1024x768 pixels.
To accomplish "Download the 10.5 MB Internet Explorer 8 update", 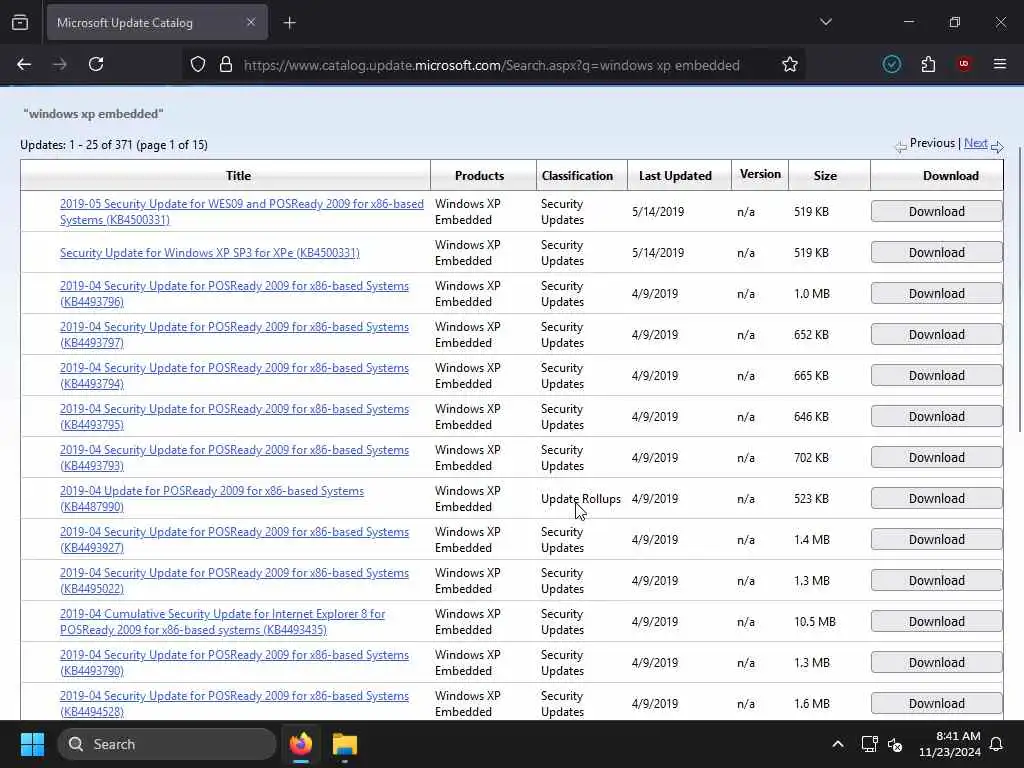I will tap(936, 622).
